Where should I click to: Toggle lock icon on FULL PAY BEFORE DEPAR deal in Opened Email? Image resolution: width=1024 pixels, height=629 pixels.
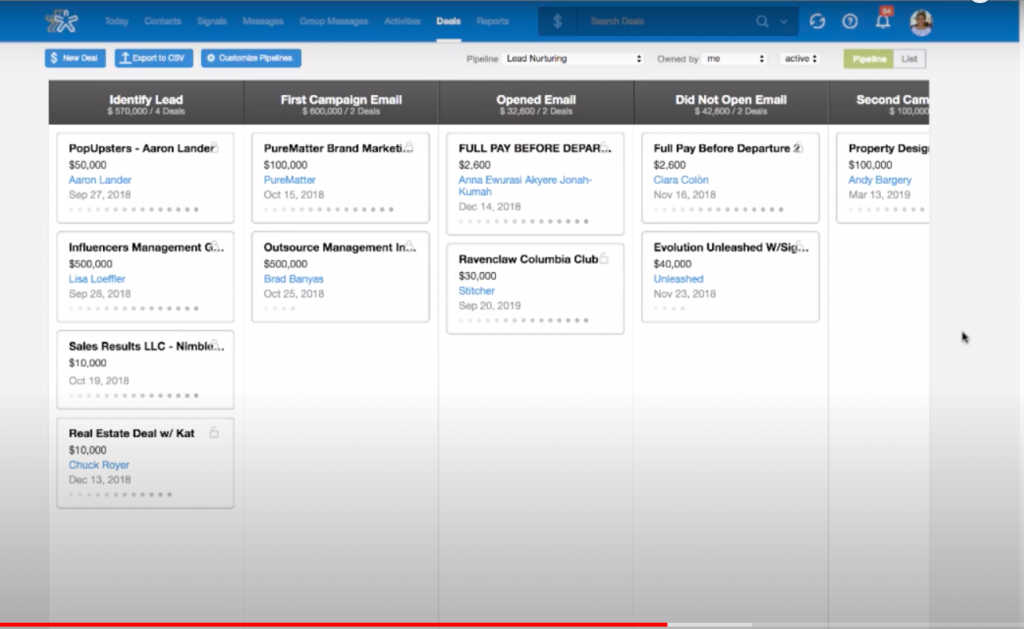pyautogui.click(x=604, y=147)
